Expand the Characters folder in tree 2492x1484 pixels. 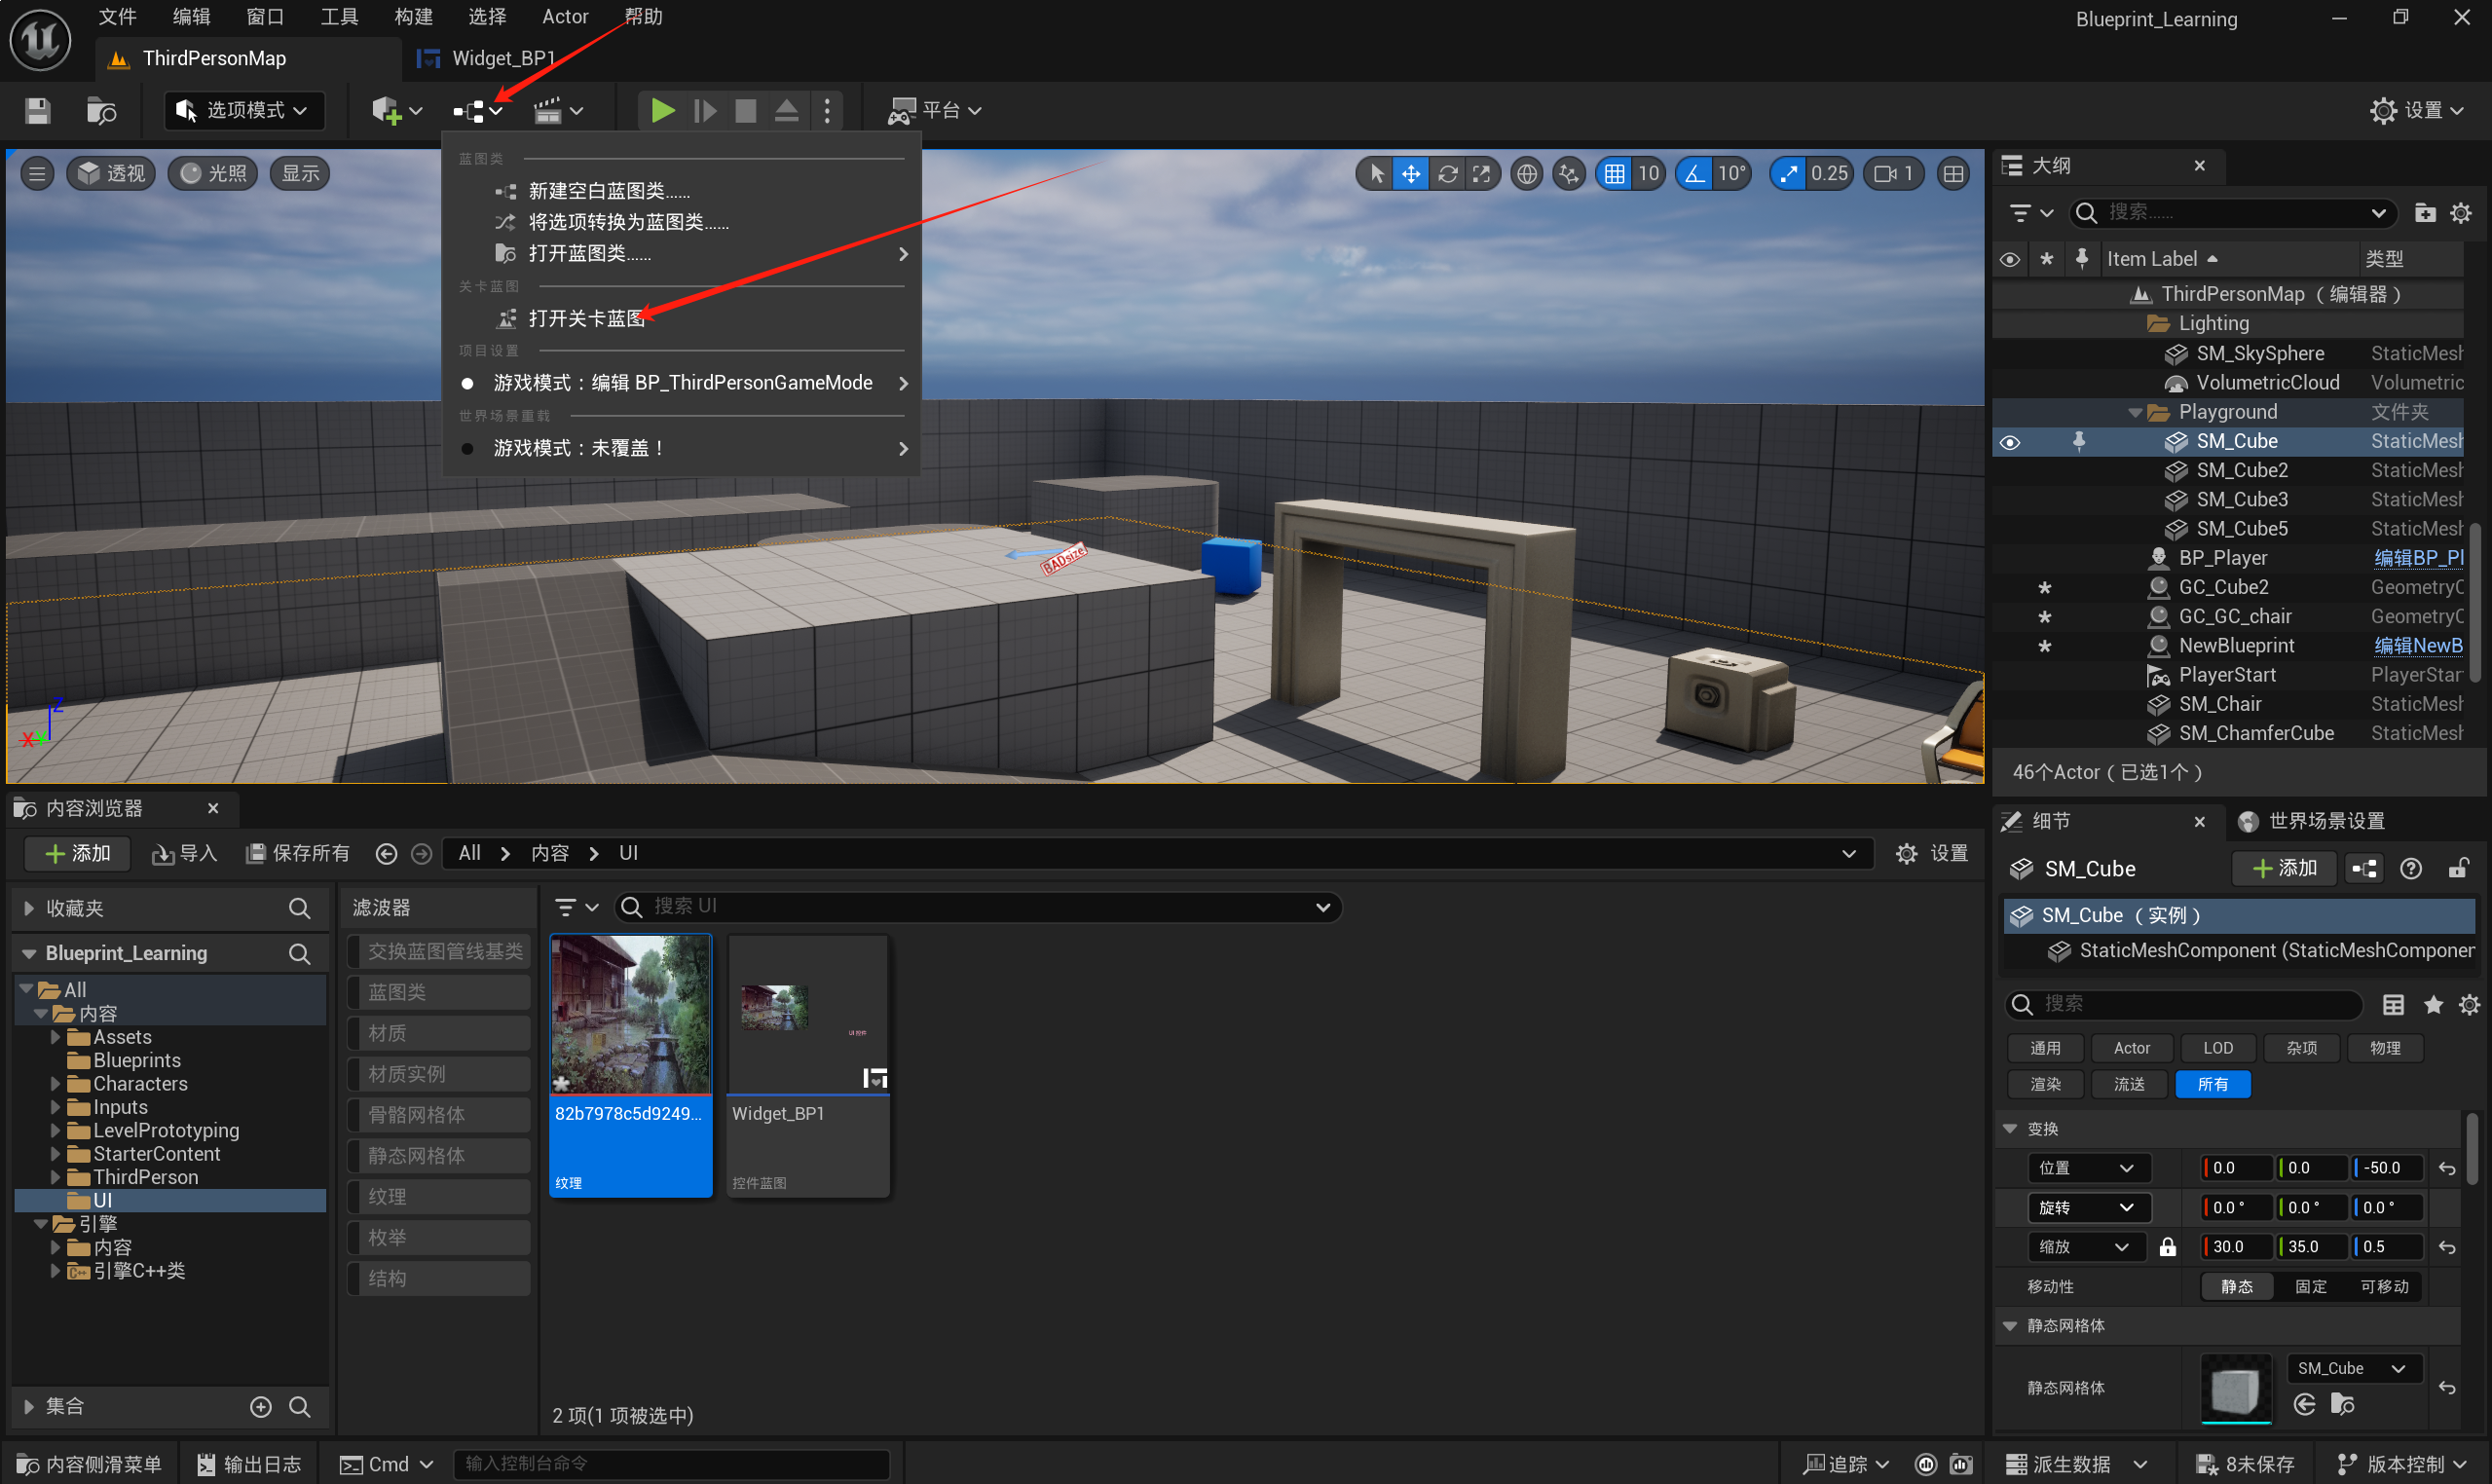point(56,1084)
